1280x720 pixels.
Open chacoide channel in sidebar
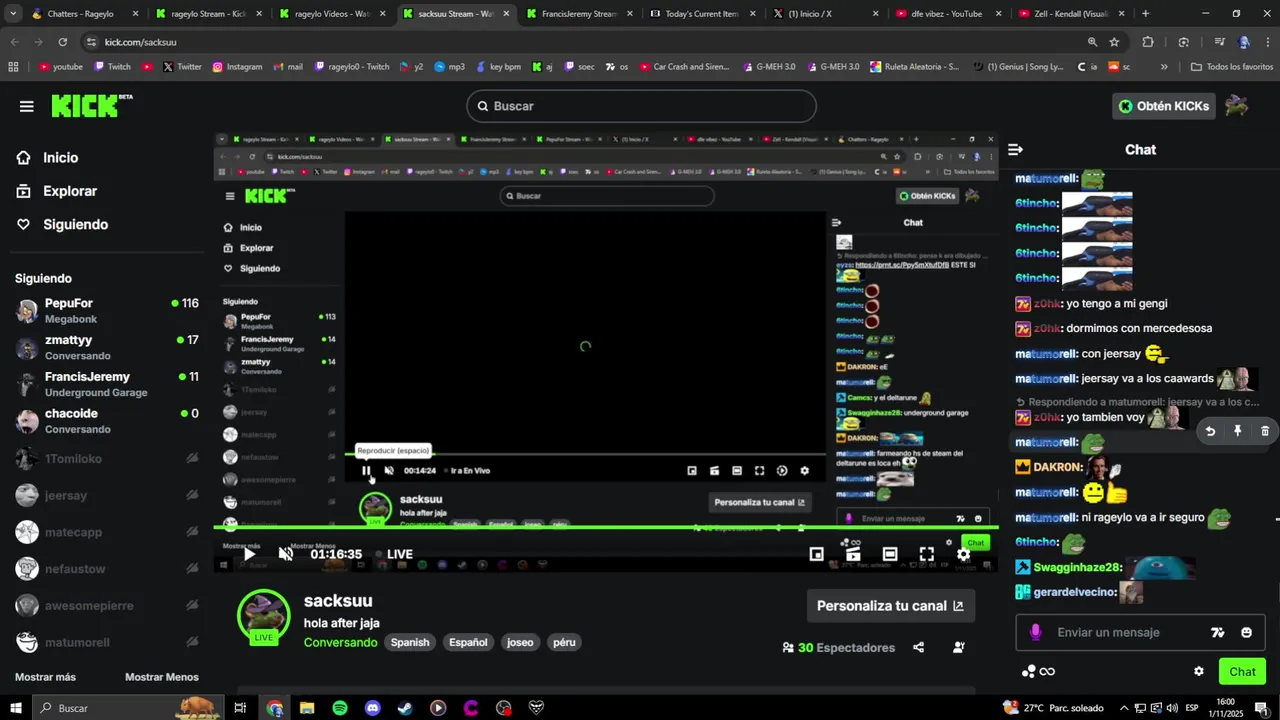[x=107, y=420]
